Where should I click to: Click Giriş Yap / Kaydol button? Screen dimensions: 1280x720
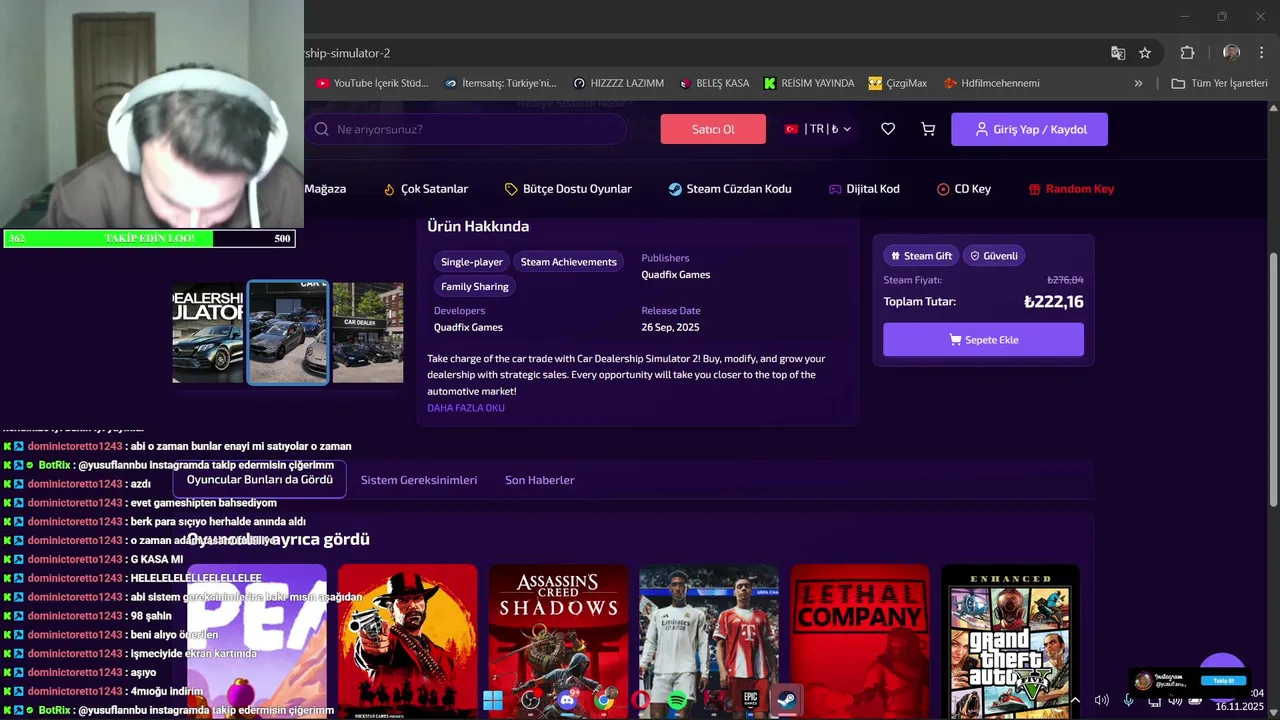[1030, 129]
